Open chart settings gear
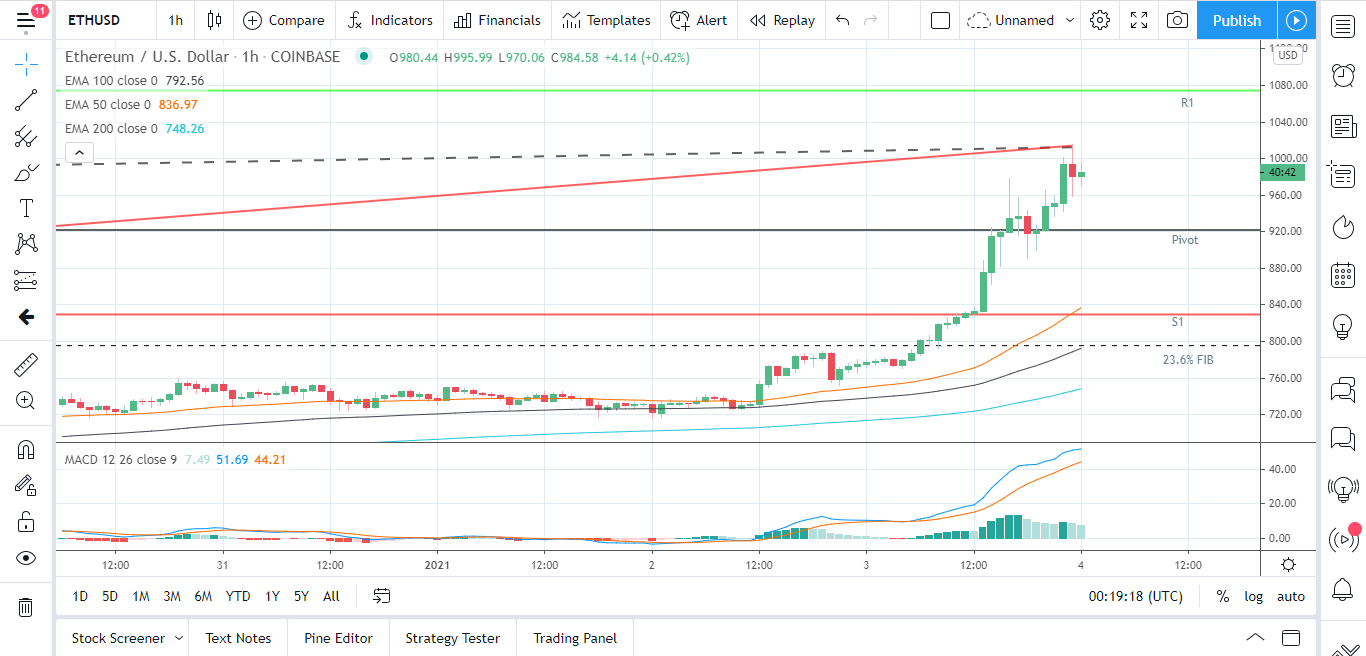Viewport: 1366px width, 656px height. [1100, 20]
